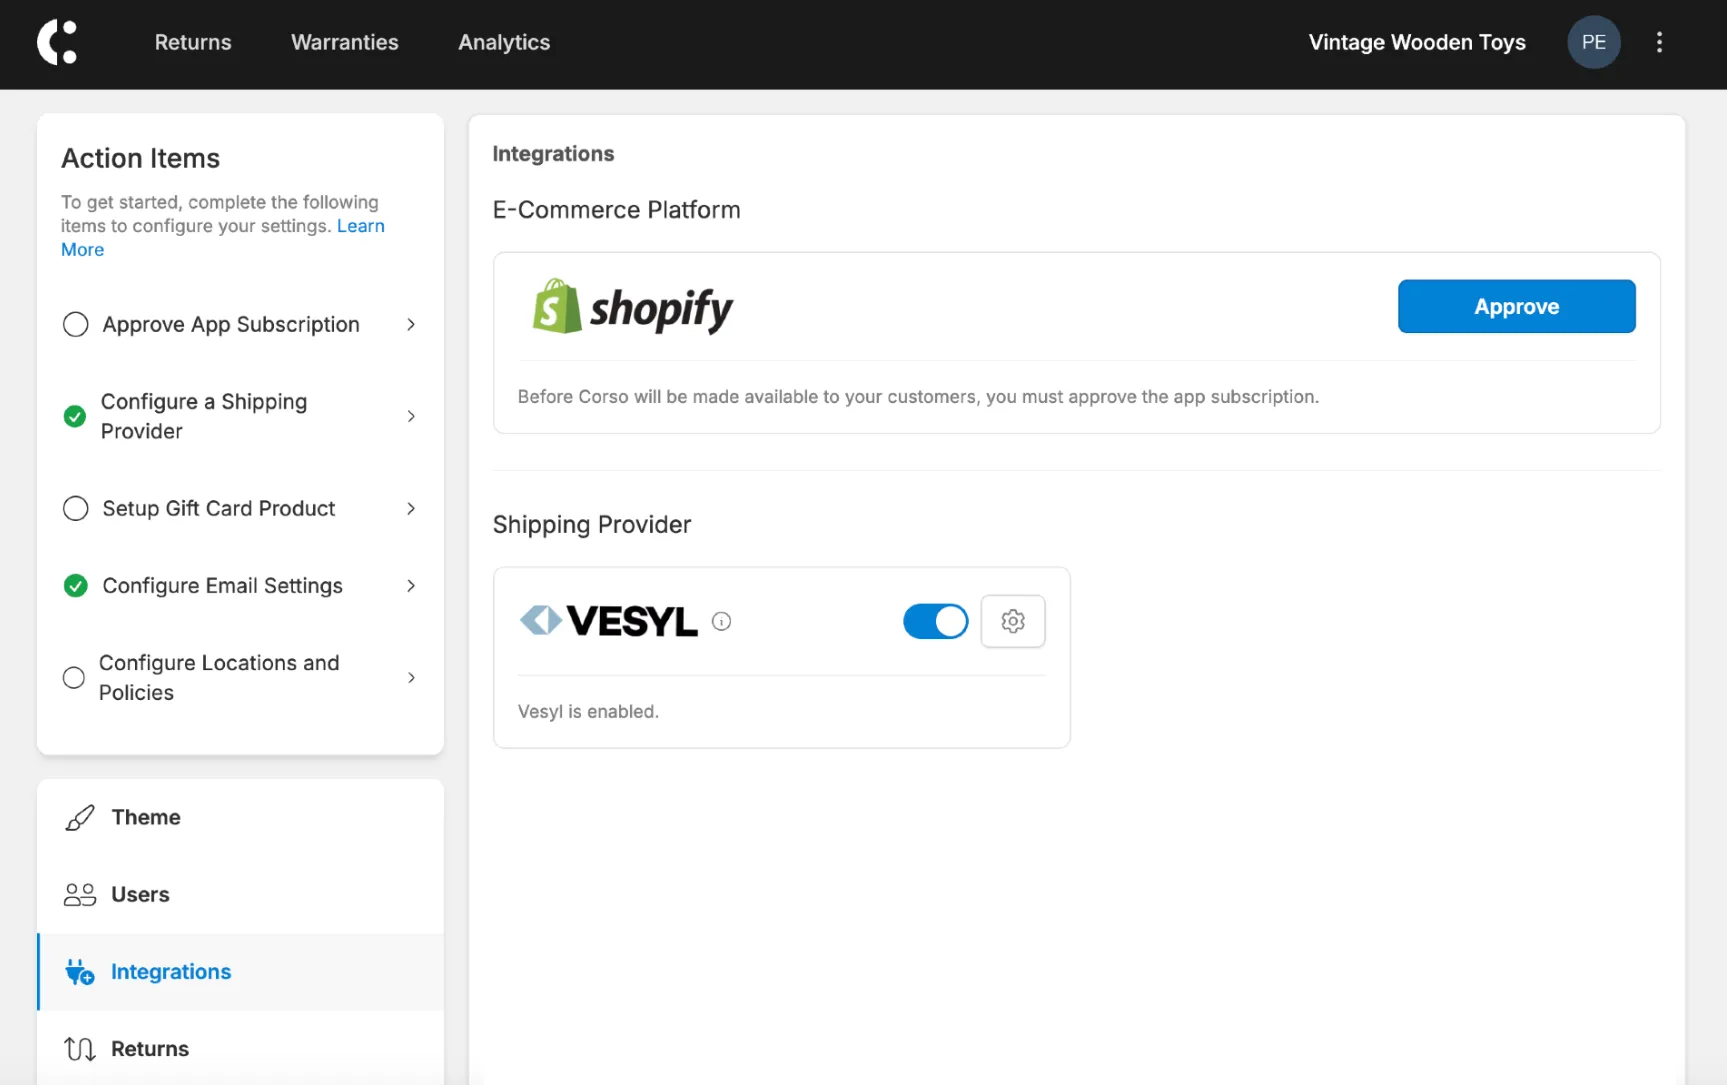Expand chevron for Setup Gift Card Product
The width and height of the screenshot is (1727, 1085).
tap(411, 508)
